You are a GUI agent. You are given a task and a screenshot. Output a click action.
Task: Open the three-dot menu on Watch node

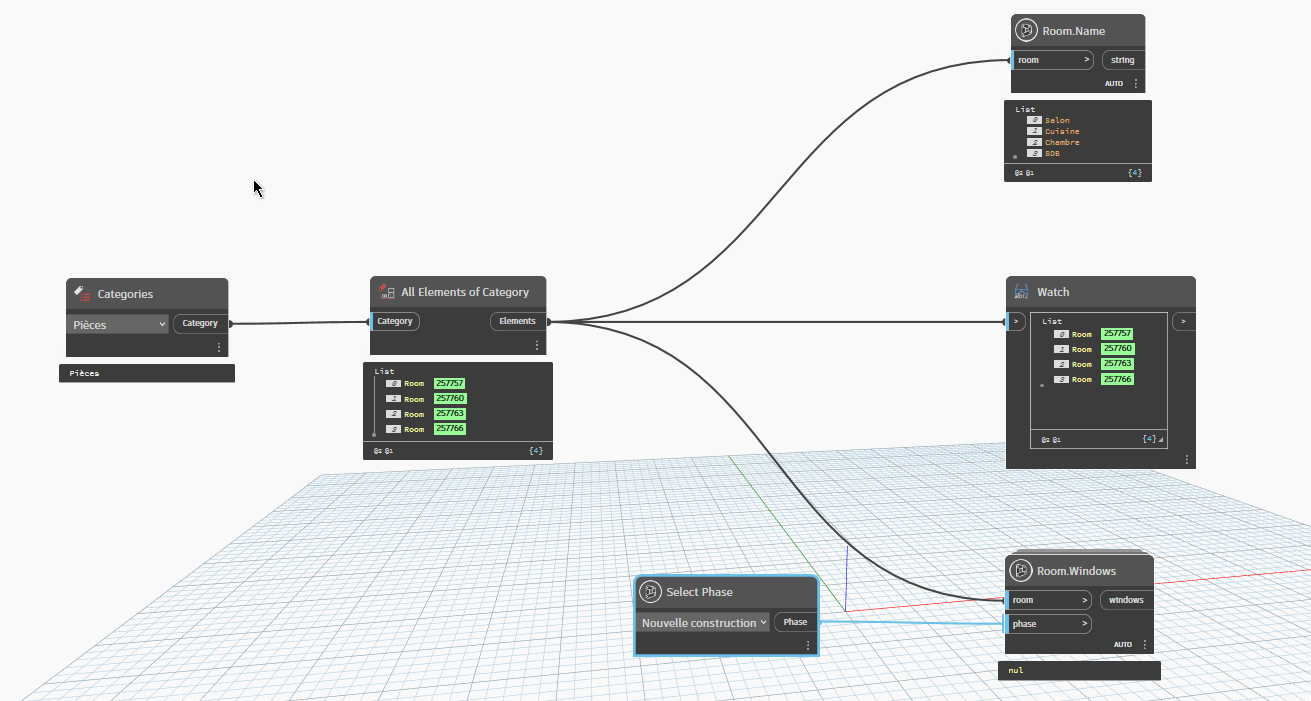click(1186, 459)
